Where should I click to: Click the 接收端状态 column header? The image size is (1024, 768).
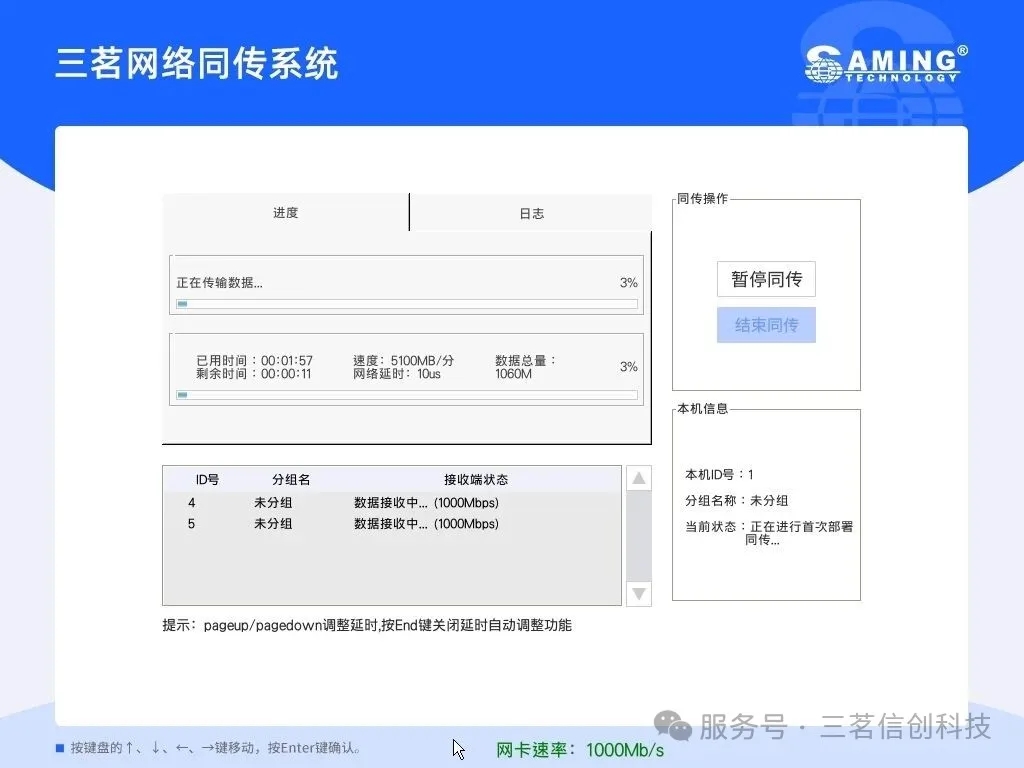click(x=476, y=480)
